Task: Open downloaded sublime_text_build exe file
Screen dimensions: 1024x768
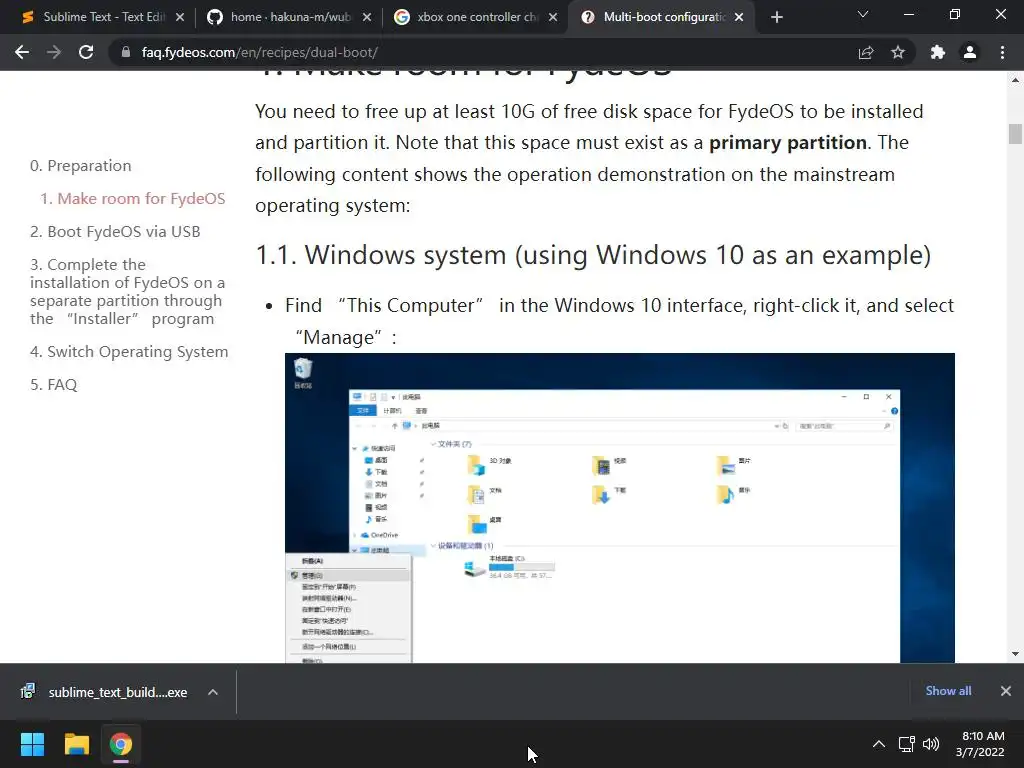Action: coord(118,692)
